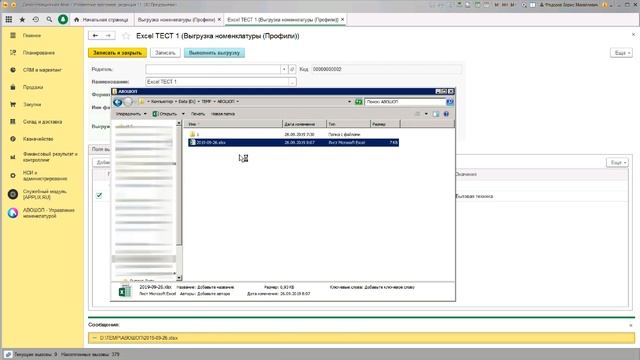640x360 pixels.
Task: Open the view options dropdown in Explorer
Action: pyautogui.click(x=426, y=114)
